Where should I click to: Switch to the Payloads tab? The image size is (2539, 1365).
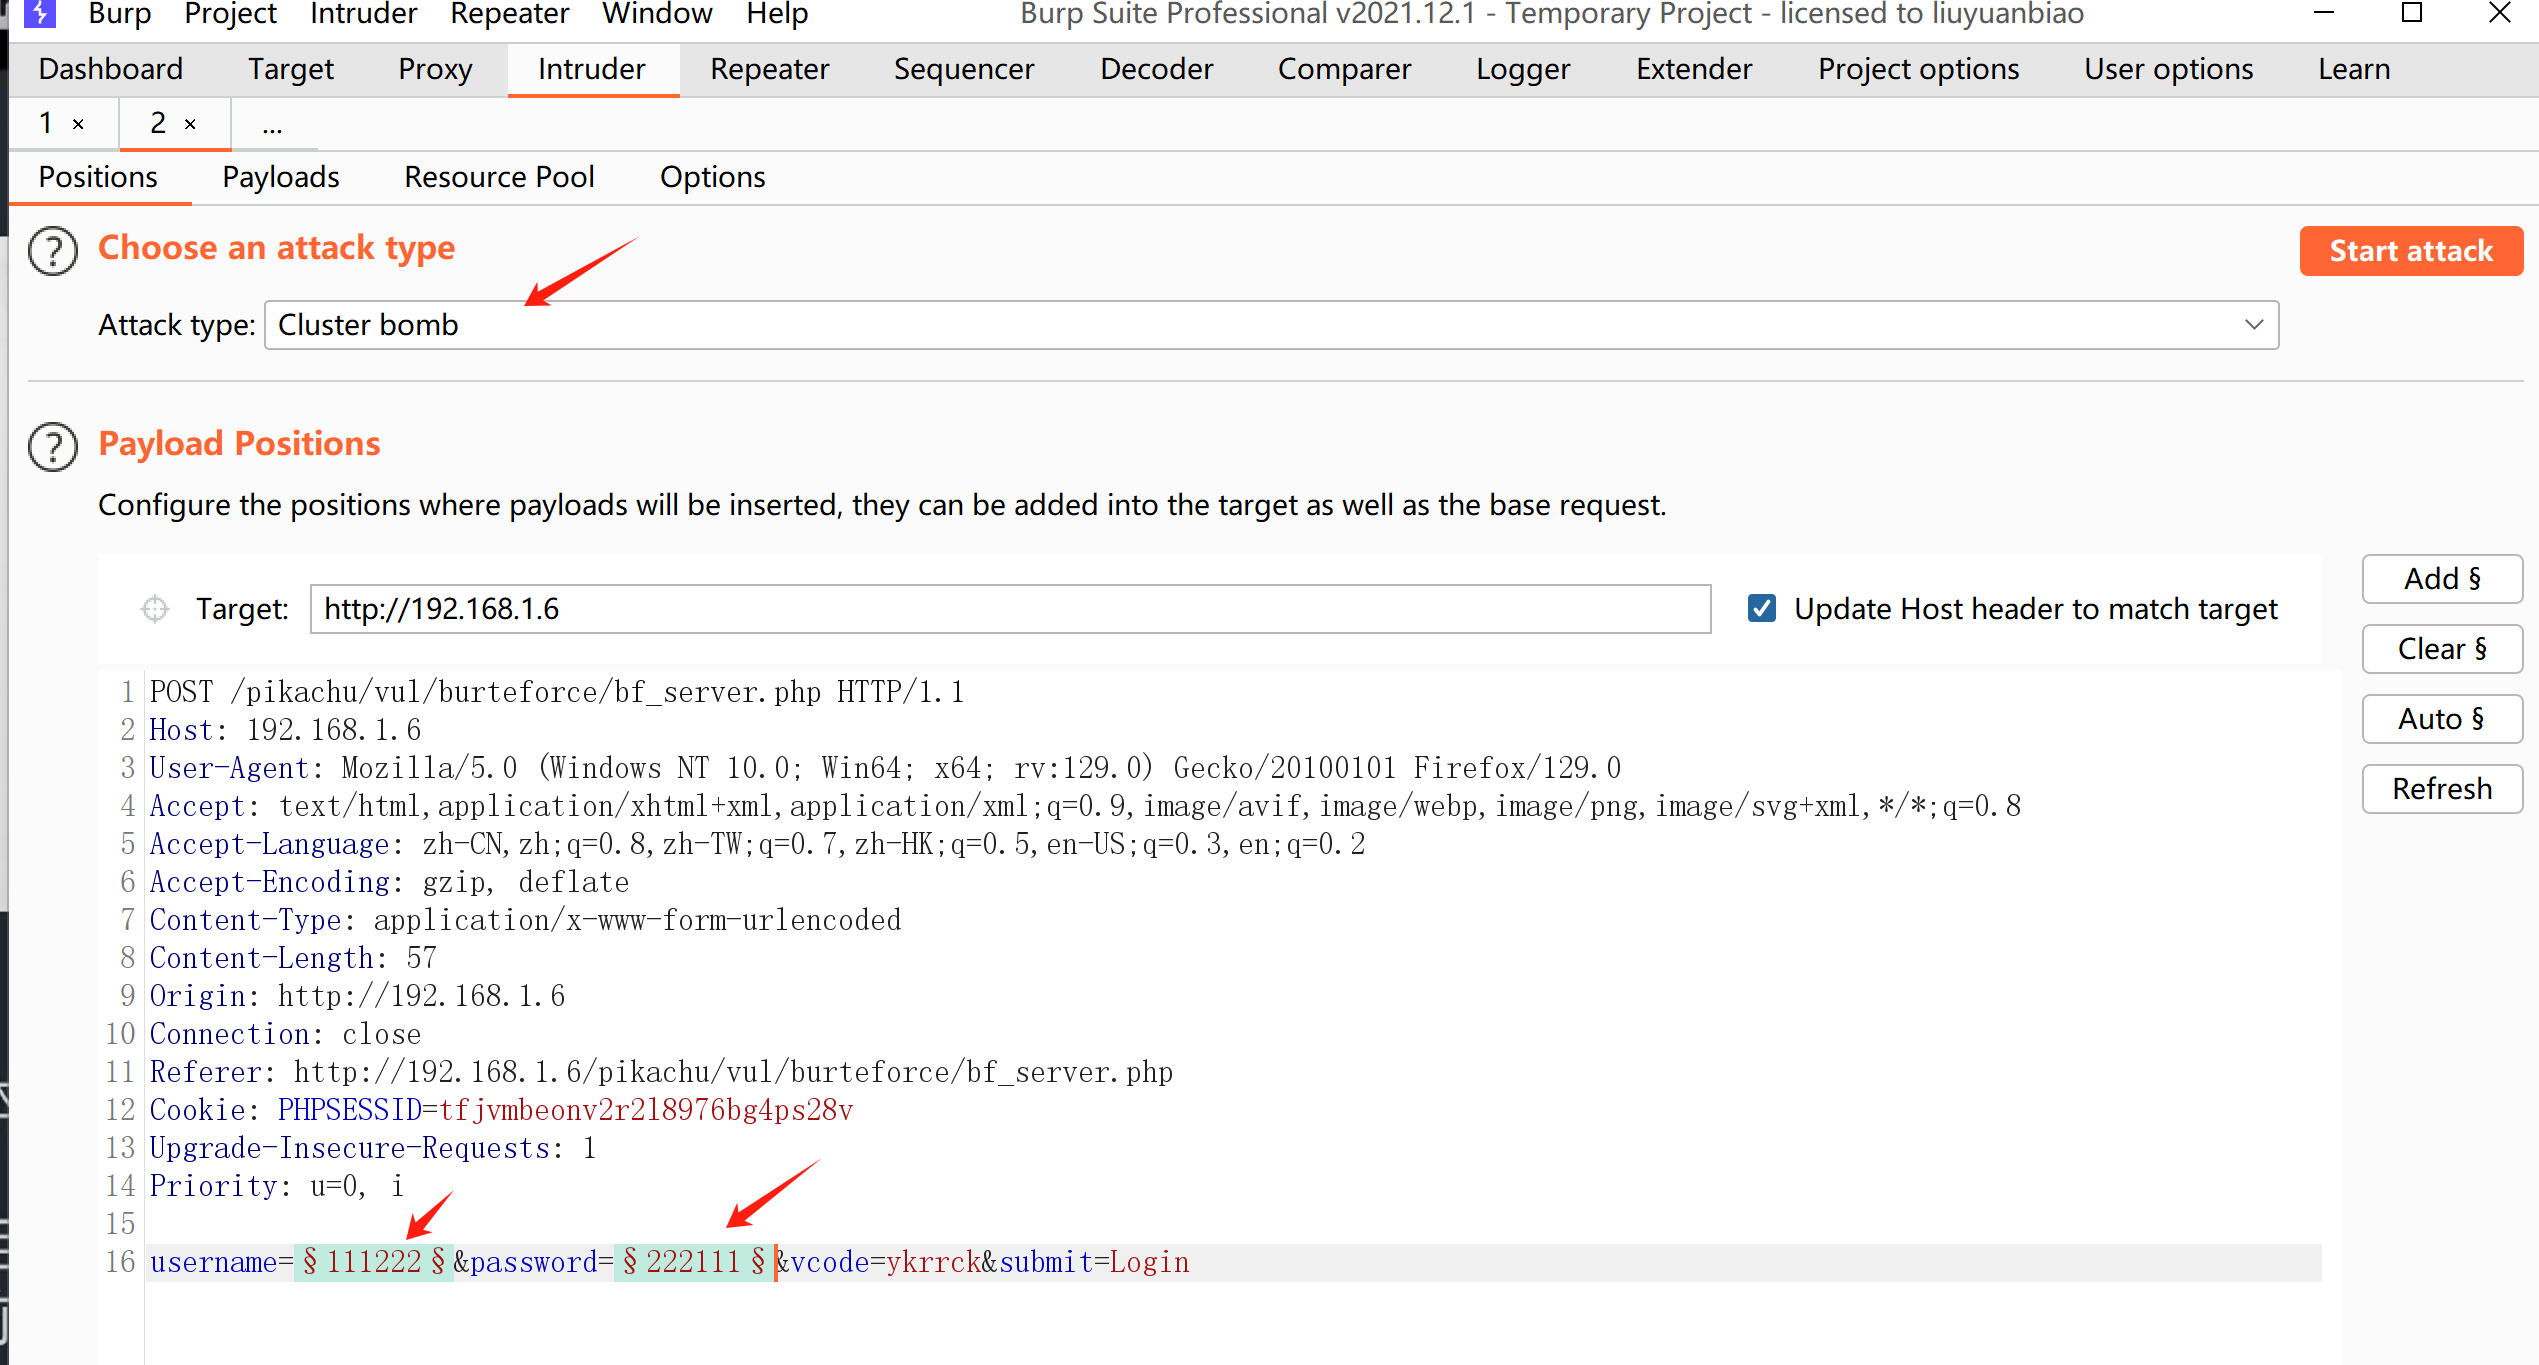click(281, 177)
